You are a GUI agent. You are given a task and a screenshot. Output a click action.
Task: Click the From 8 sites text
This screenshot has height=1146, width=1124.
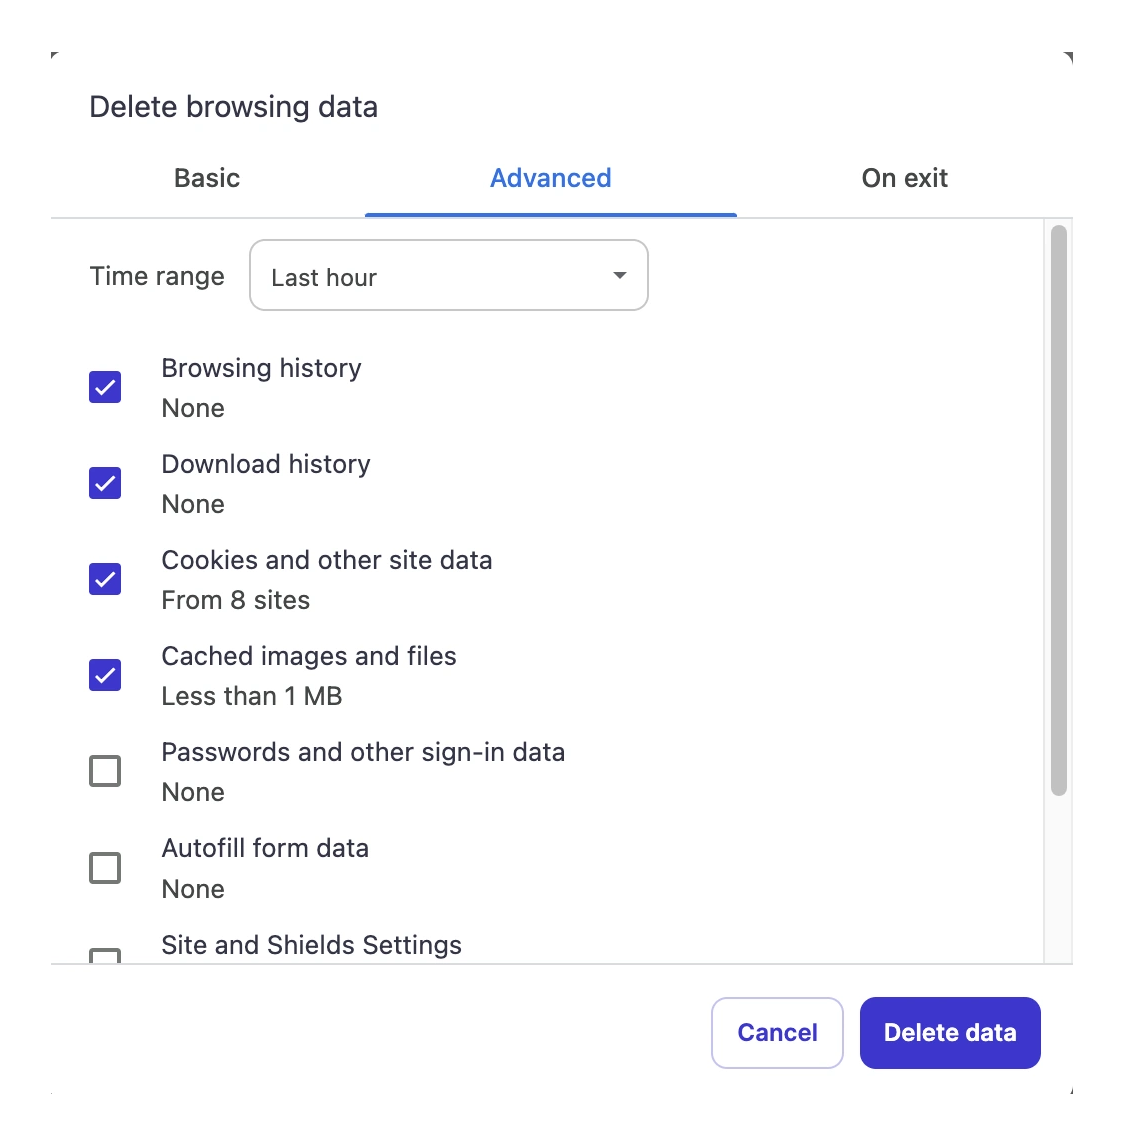coord(236,600)
